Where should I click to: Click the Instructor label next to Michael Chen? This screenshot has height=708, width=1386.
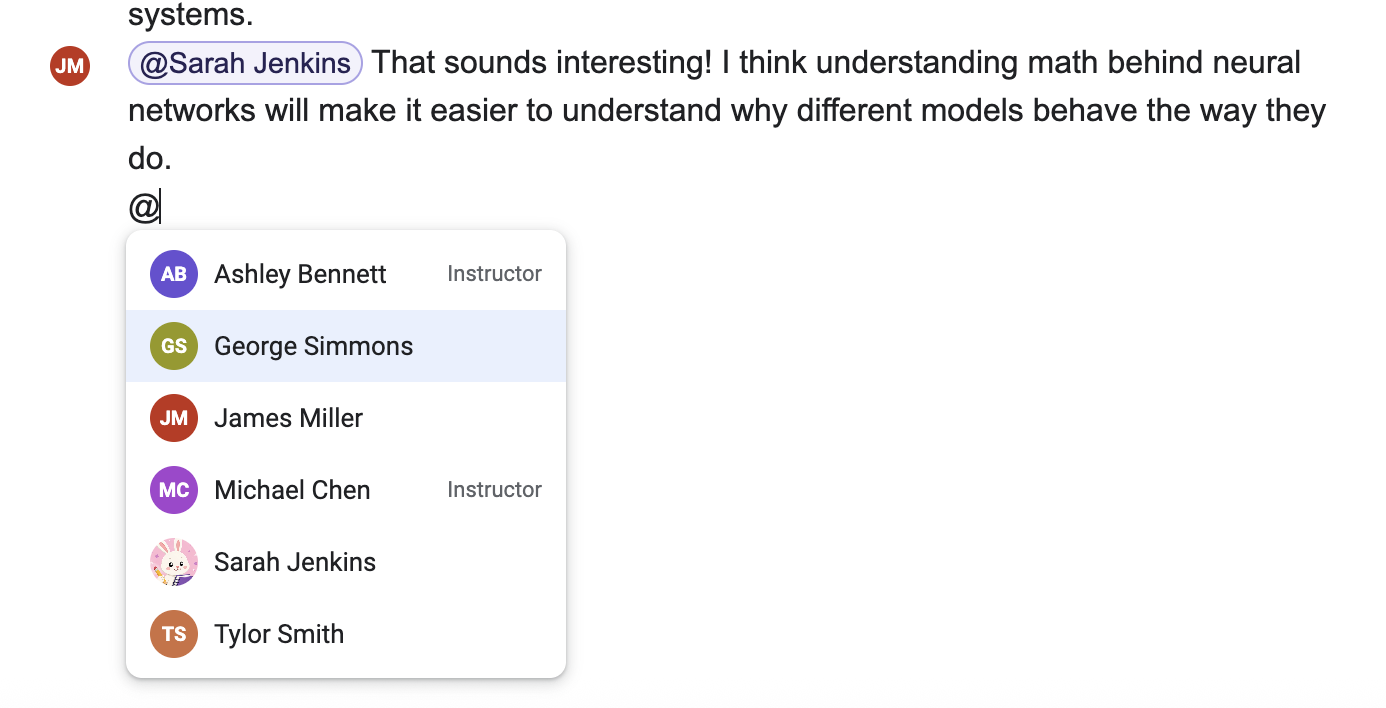pyautogui.click(x=494, y=490)
